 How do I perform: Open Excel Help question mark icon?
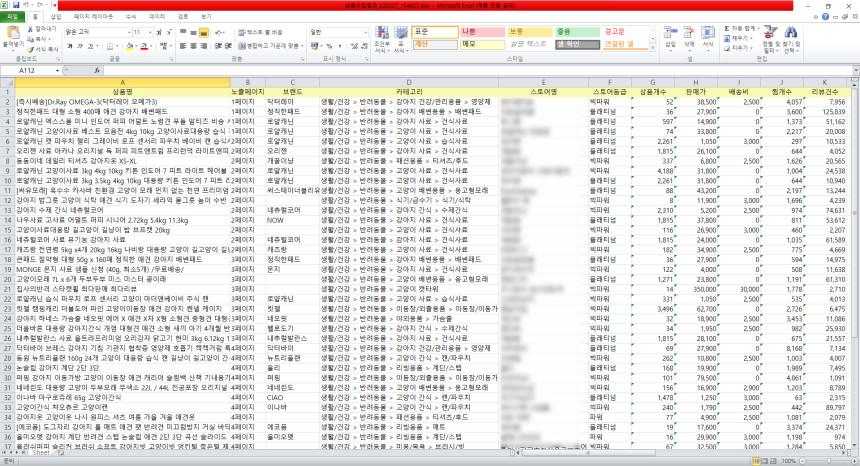point(825,17)
